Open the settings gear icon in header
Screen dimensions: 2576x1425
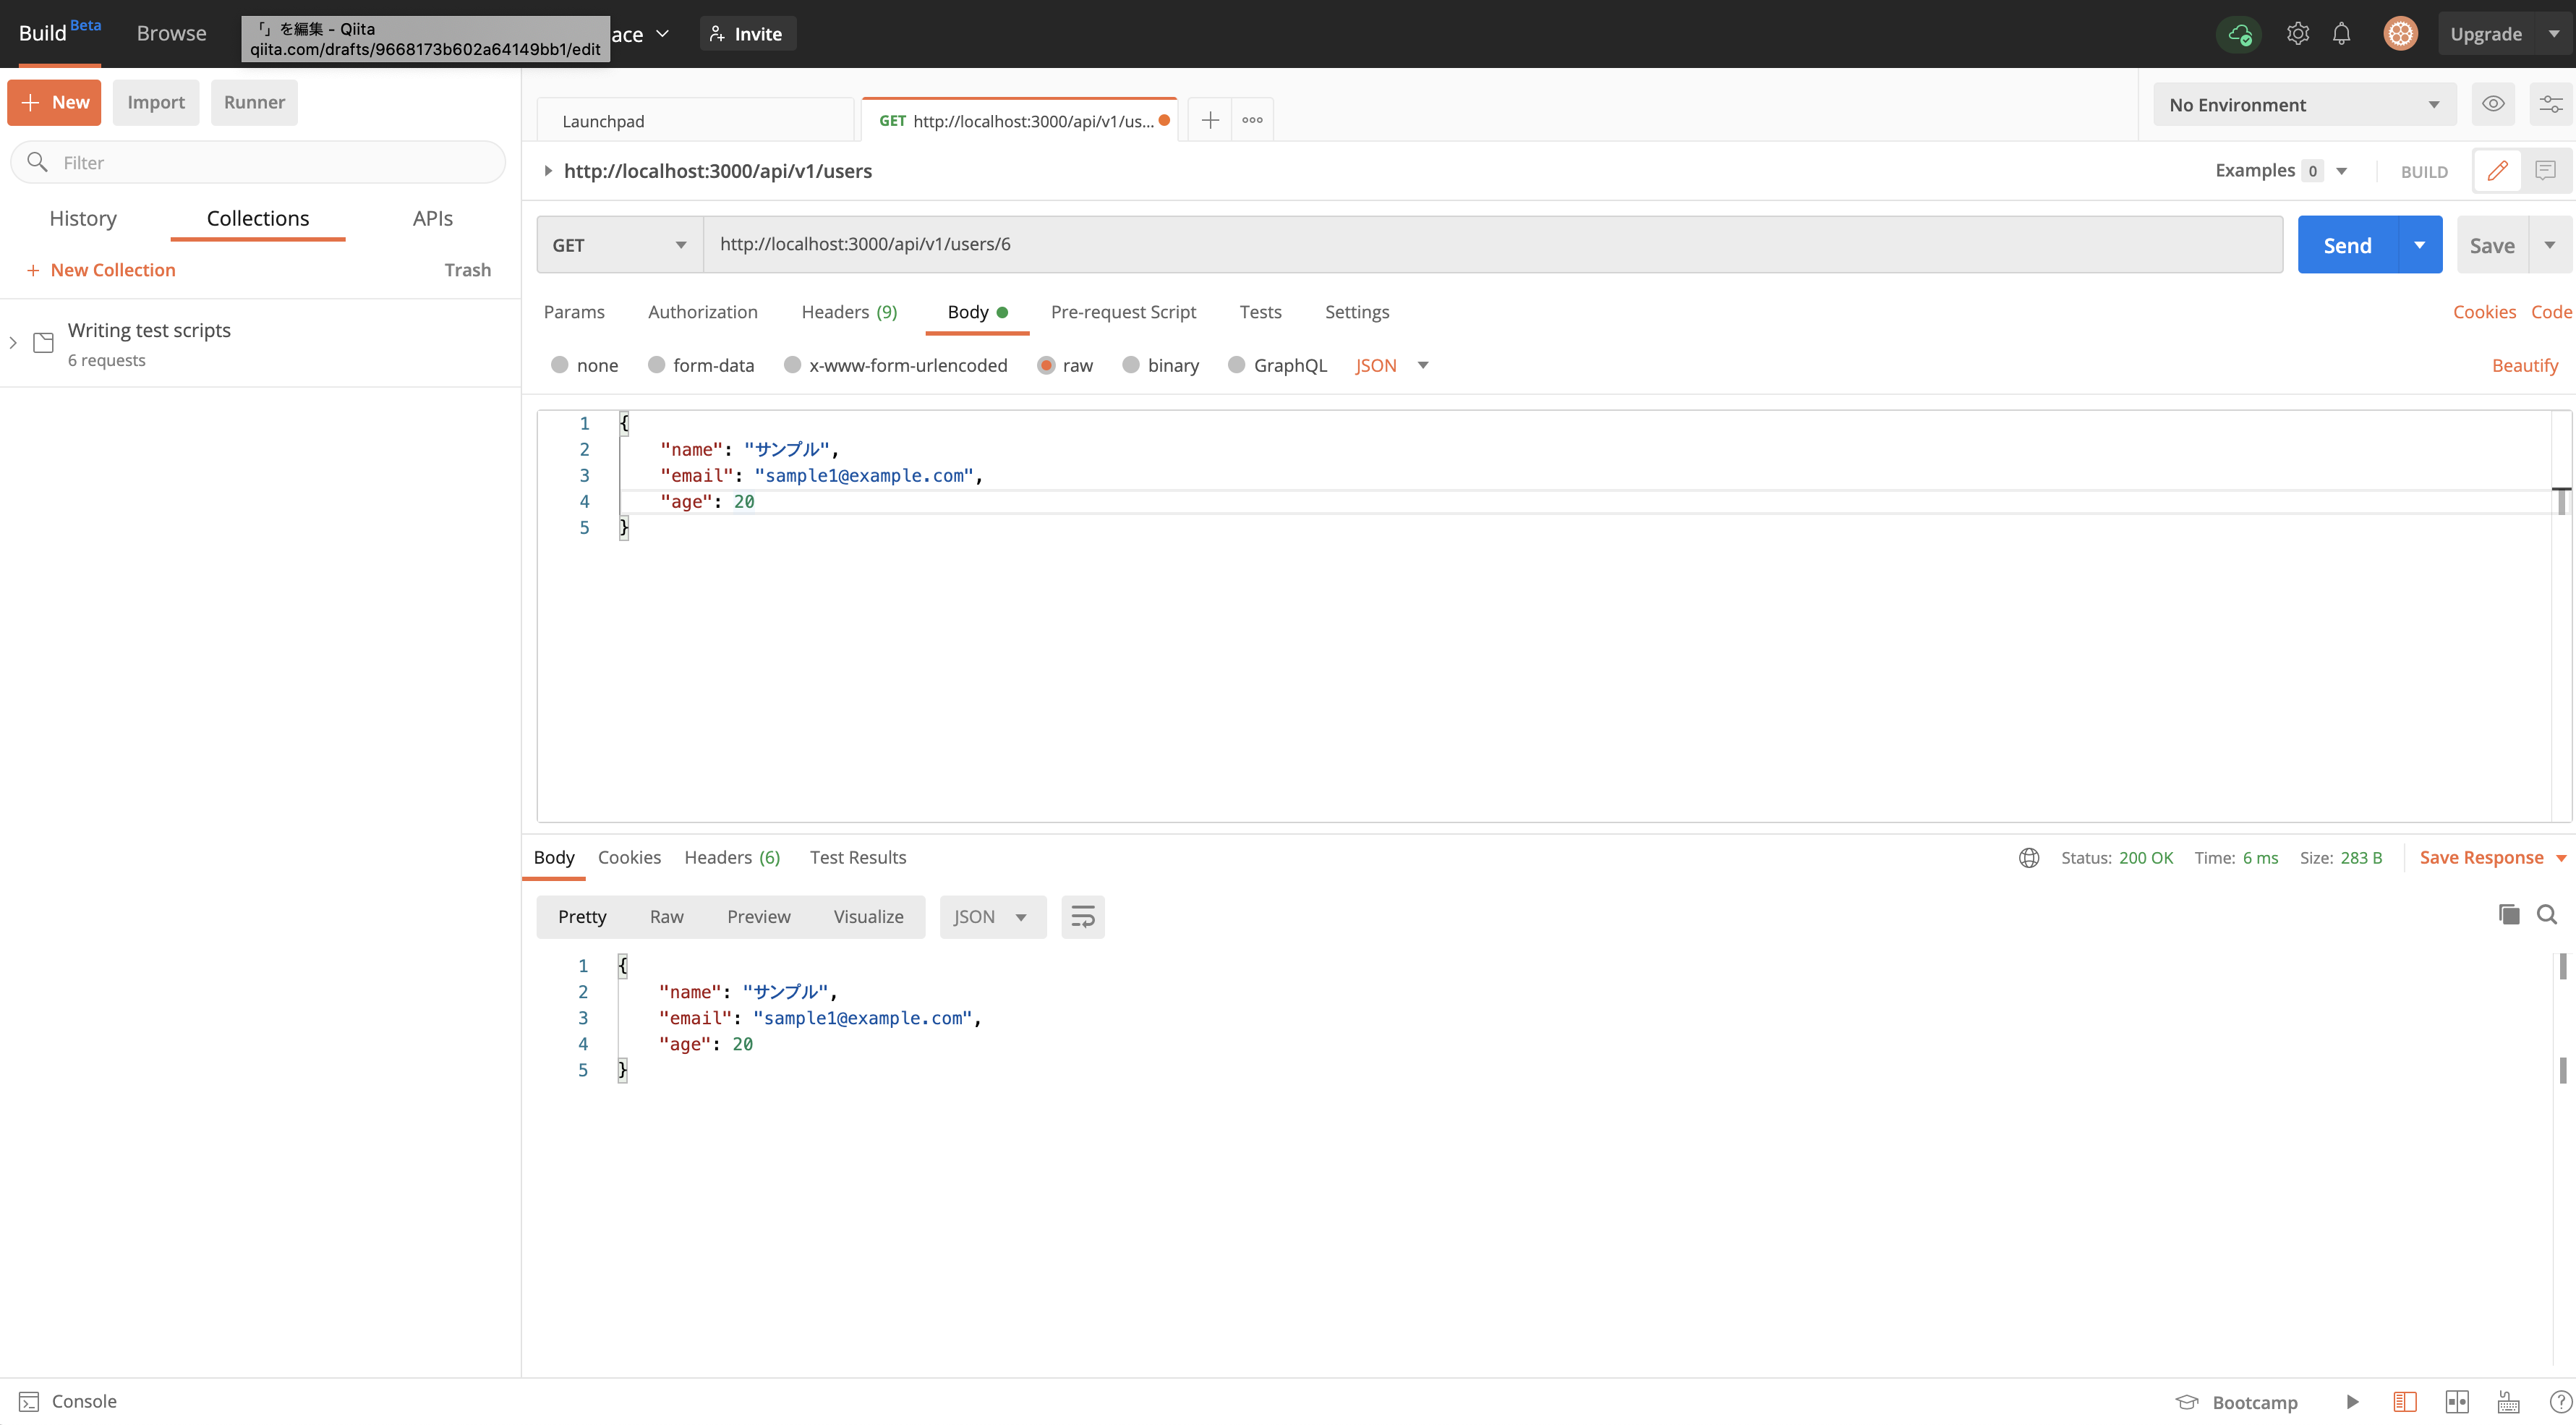(2297, 34)
